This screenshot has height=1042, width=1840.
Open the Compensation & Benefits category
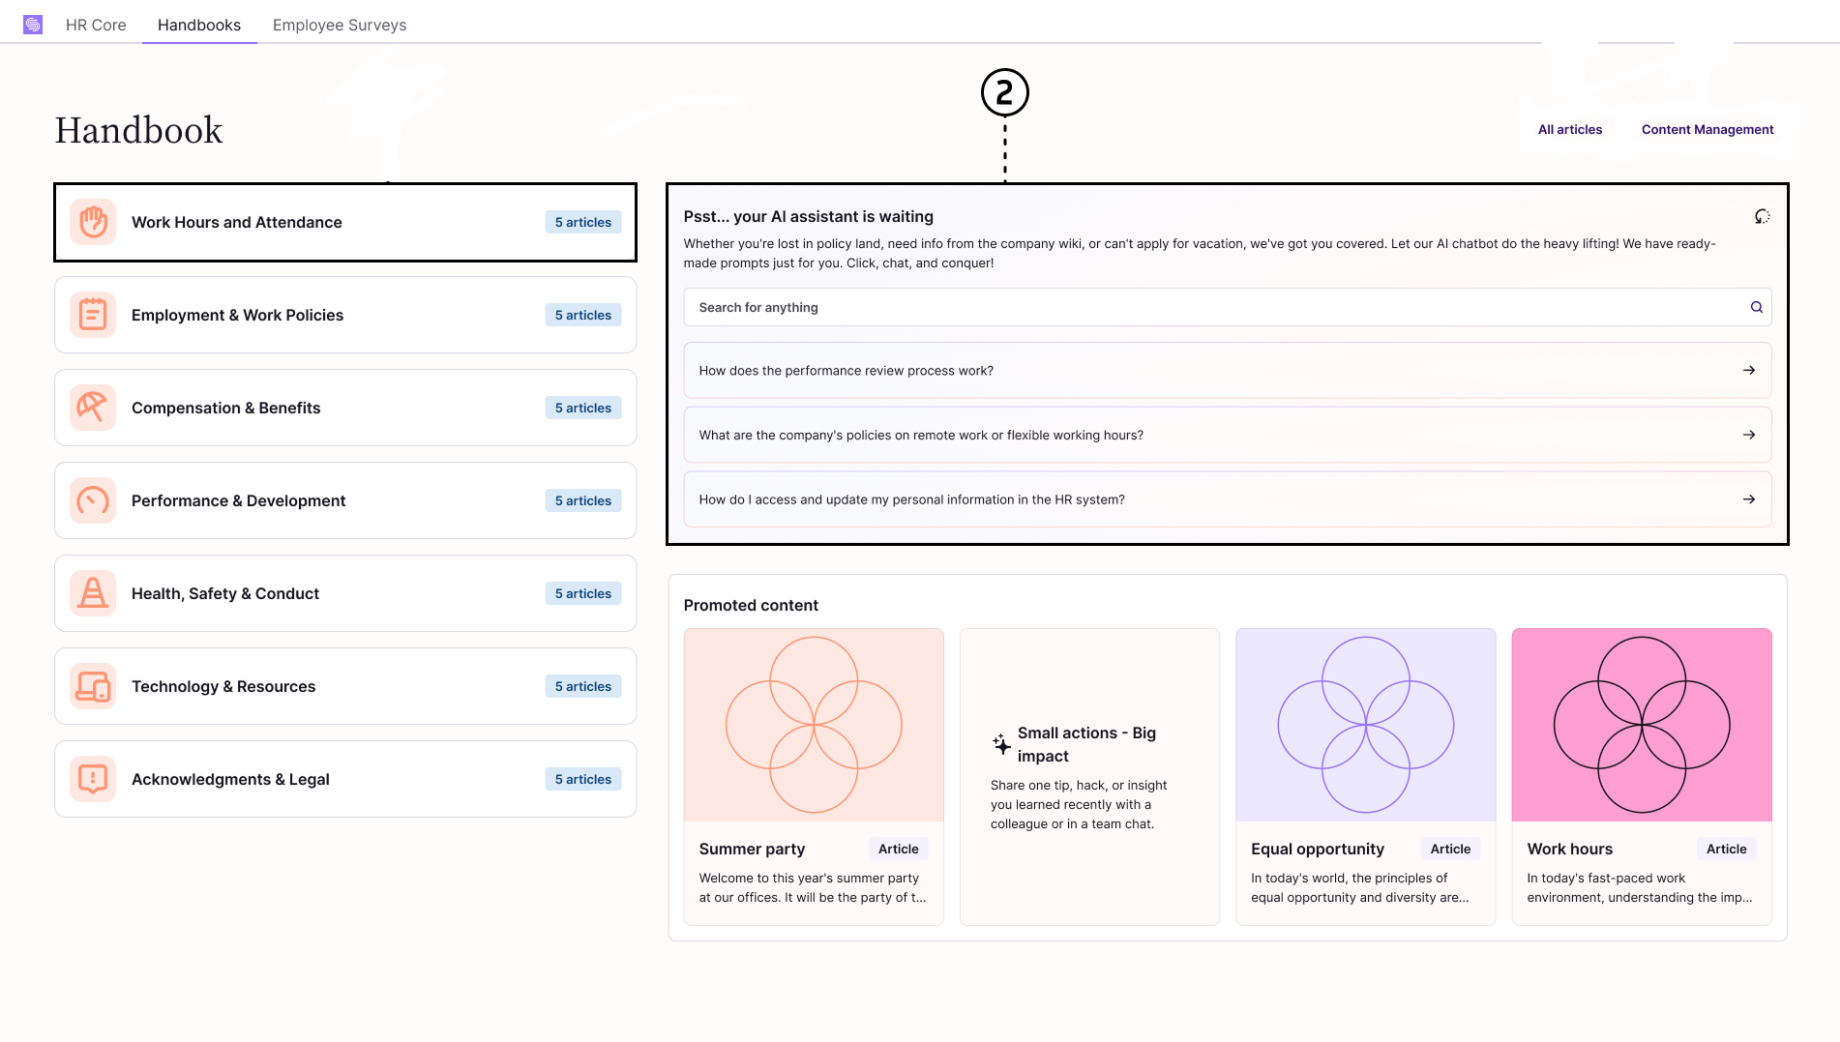[x=345, y=408]
